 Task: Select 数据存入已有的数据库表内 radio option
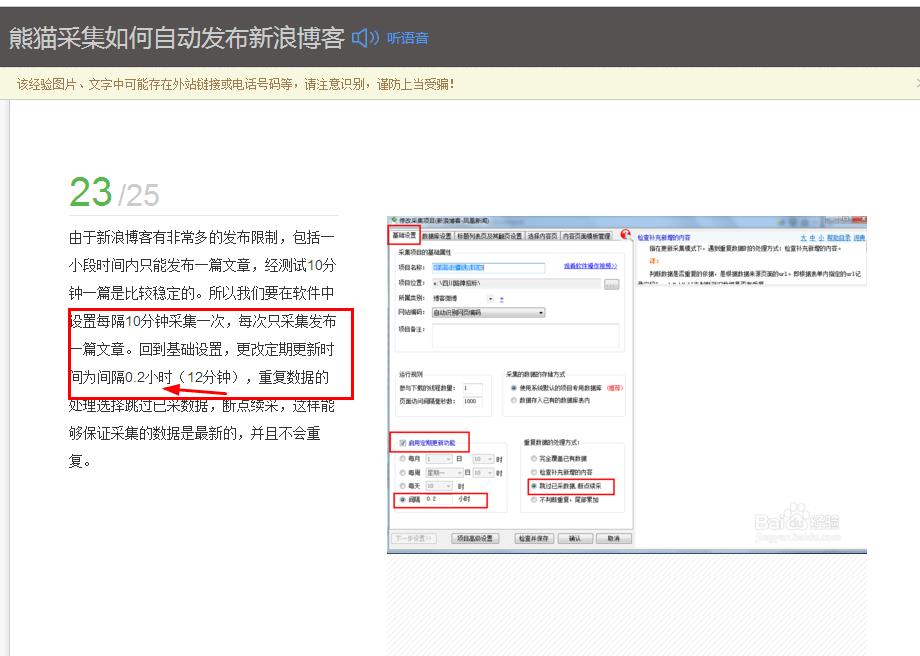tap(514, 400)
